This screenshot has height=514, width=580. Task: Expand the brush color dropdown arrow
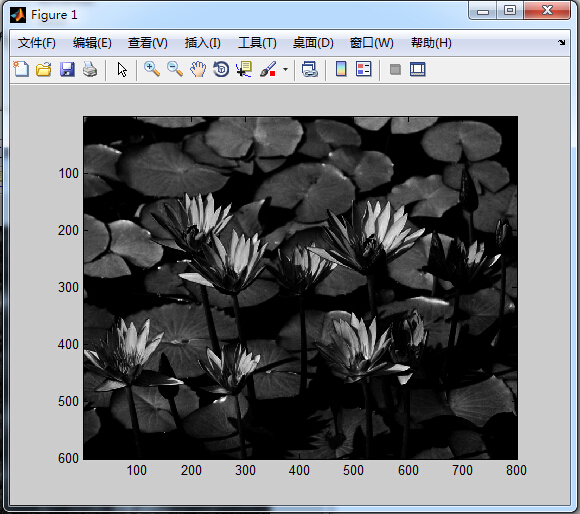point(285,69)
